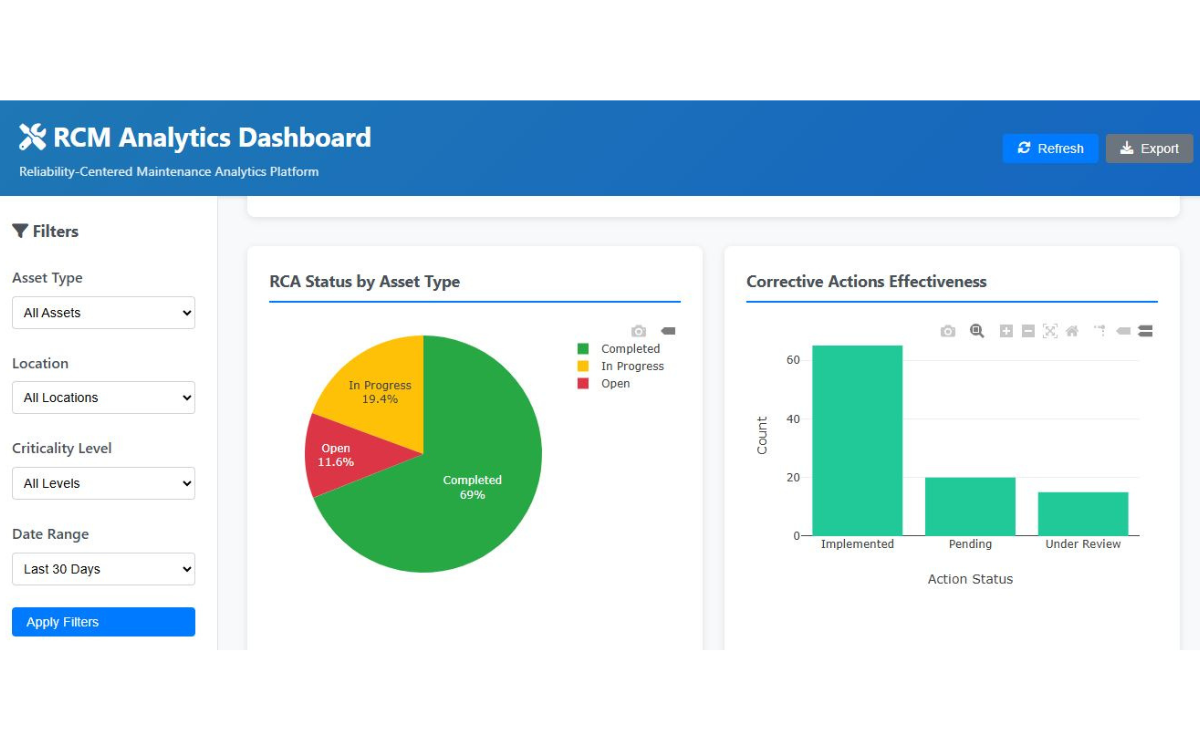Download the pie chart as an image
Screen dimensions: 1200x750
[x=638, y=330]
